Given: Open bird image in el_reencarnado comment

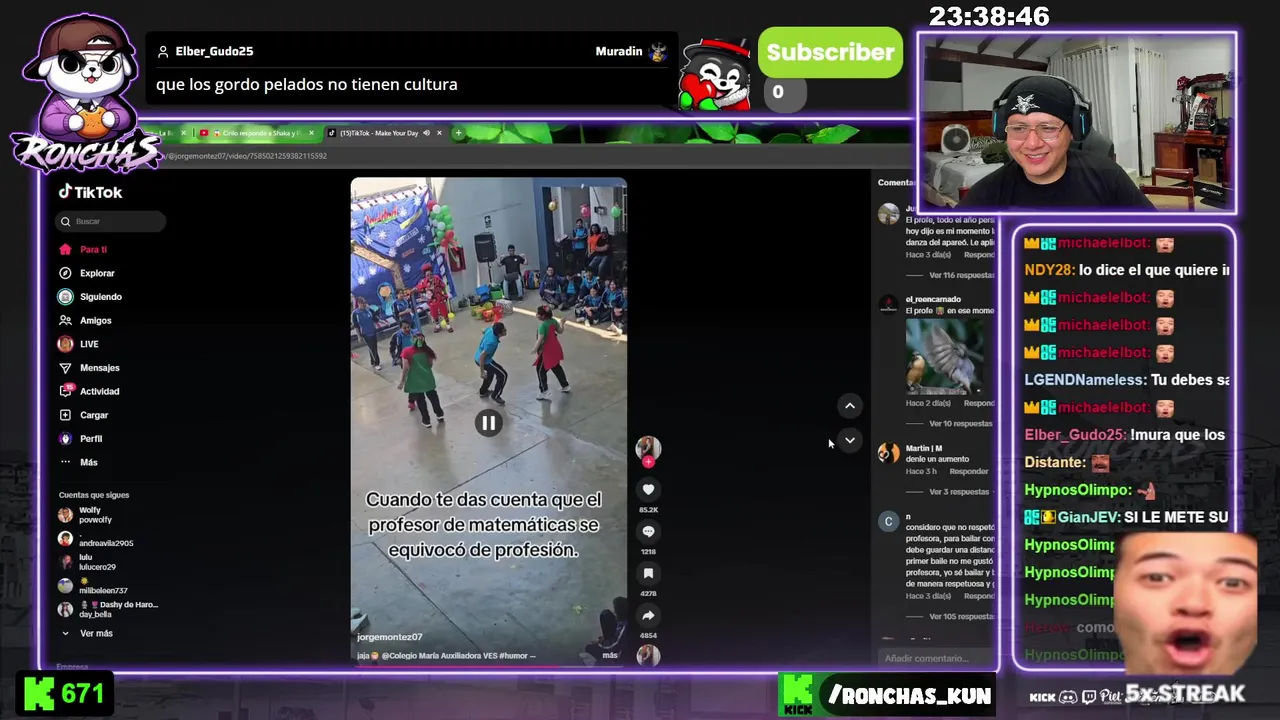Looking at the screenshot, I should tap(945, 357).
